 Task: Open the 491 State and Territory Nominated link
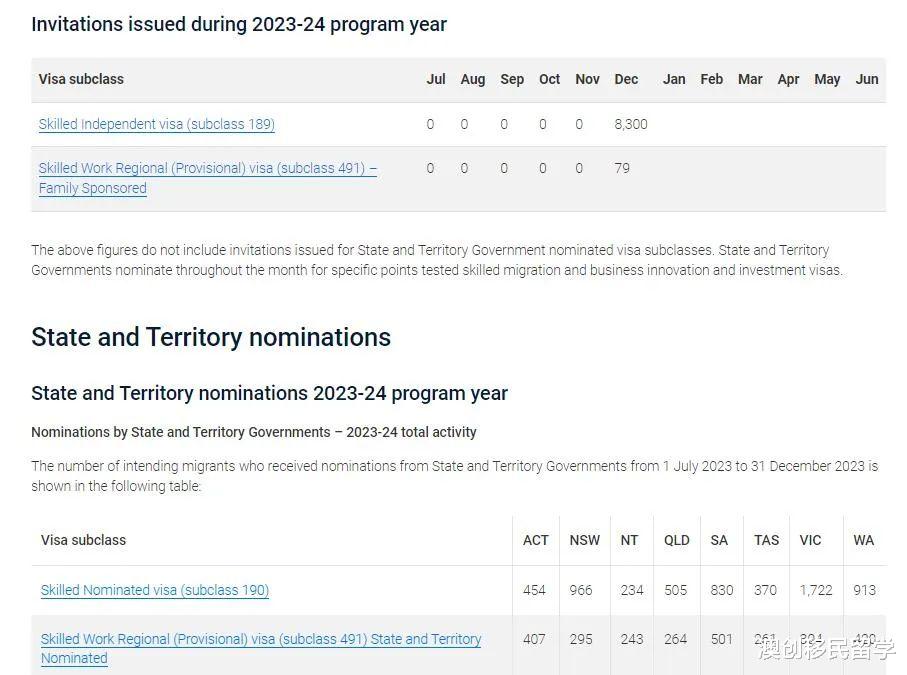tap(261, 648)
